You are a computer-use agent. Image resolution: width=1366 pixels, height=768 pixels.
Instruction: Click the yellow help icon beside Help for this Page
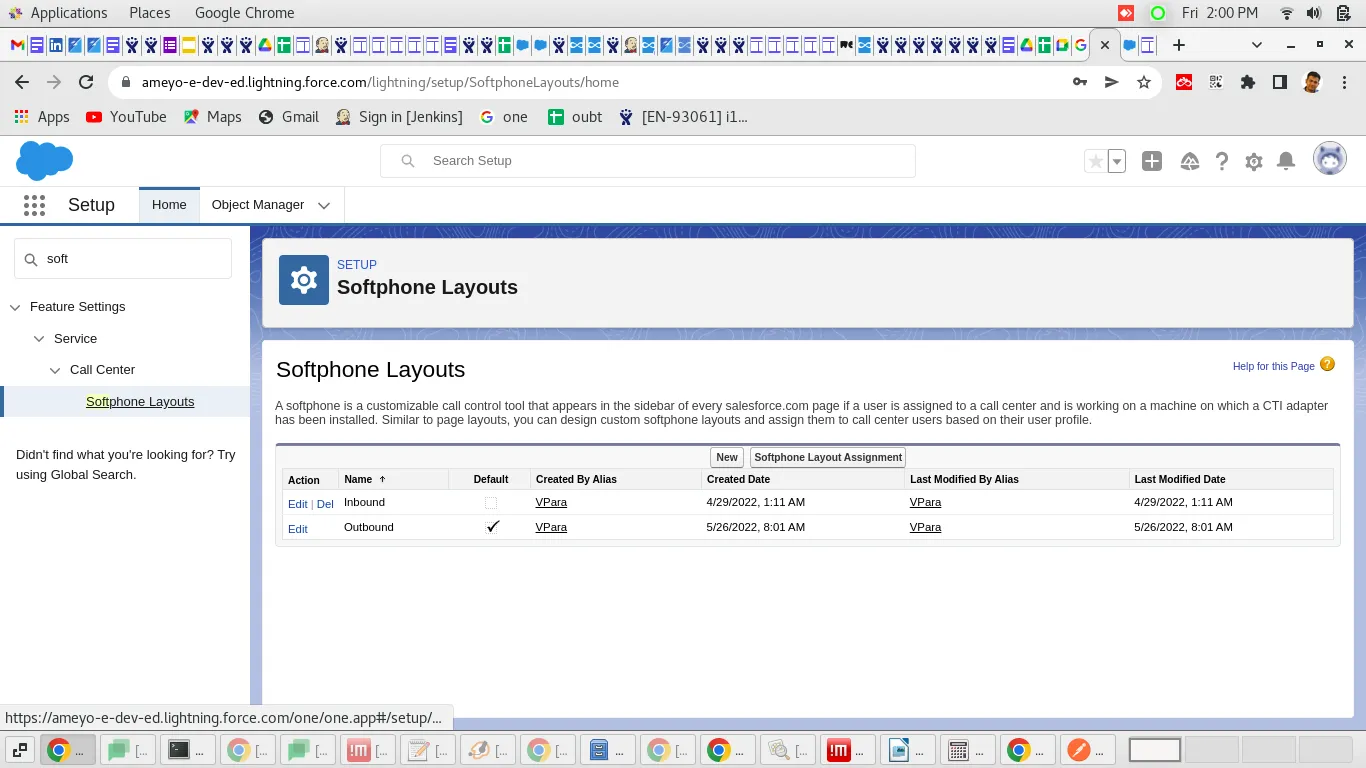1327,365
